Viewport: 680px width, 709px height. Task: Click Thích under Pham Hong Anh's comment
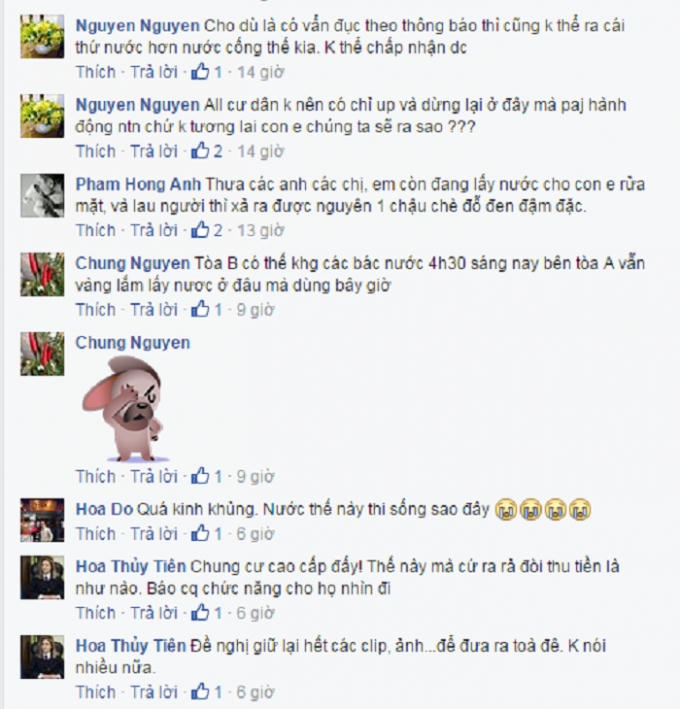point(95,230)
